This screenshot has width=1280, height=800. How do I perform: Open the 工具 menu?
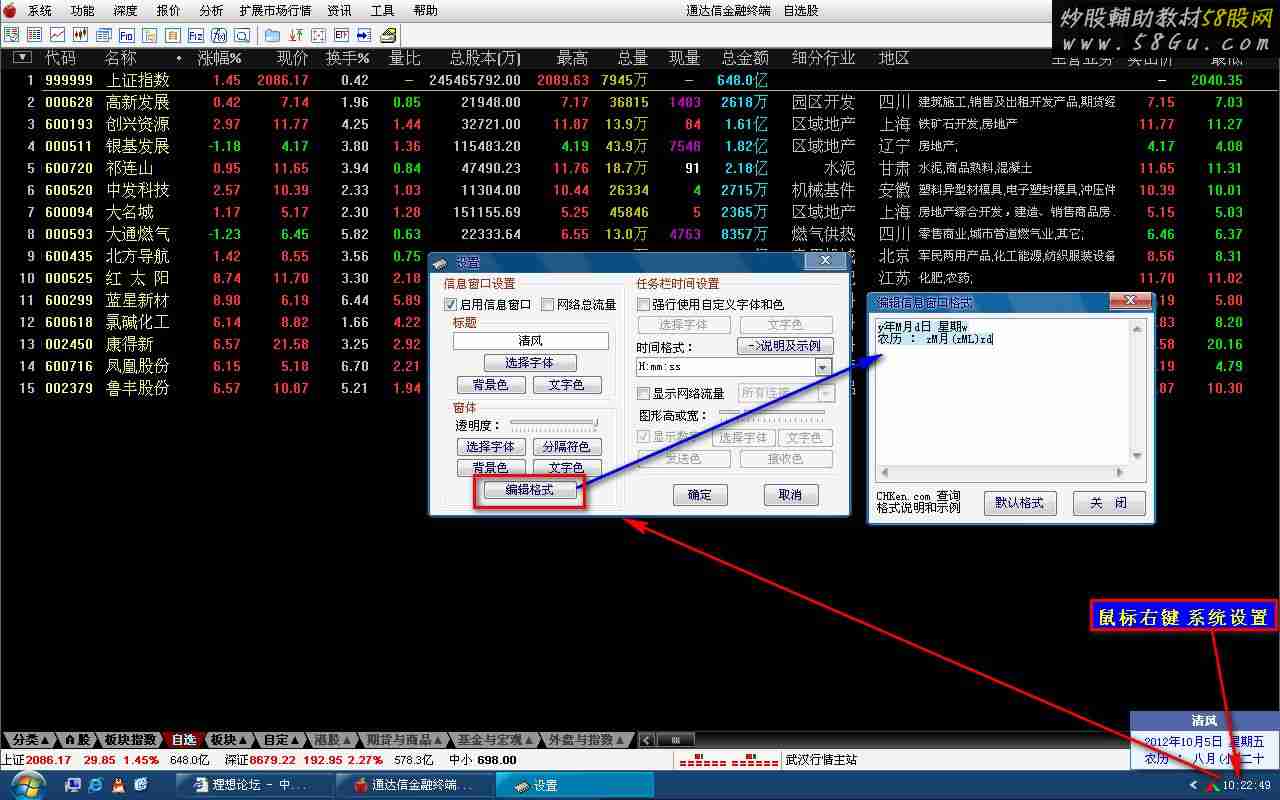[x=382, y=11]
